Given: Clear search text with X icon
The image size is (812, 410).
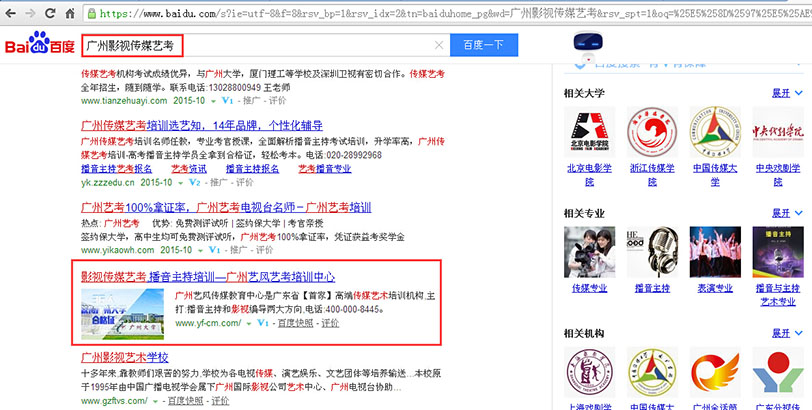Looking at the screenshot, I should (439, 45).
